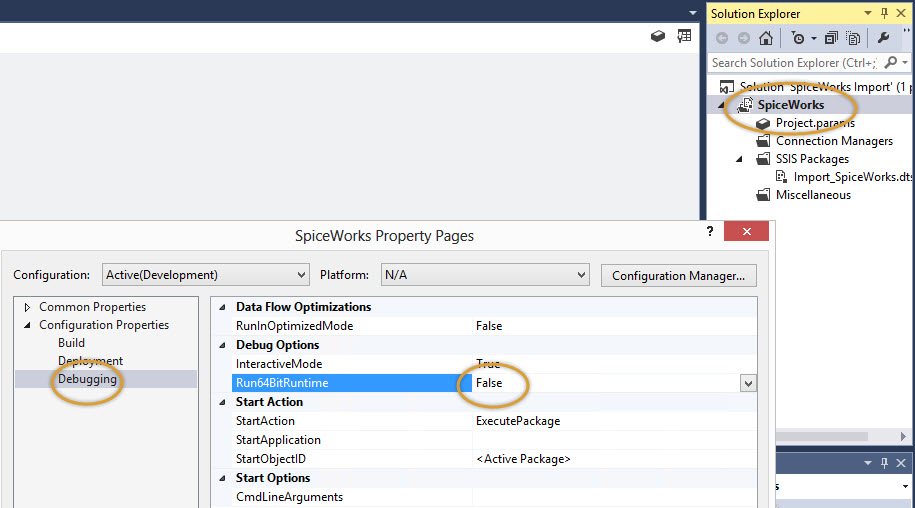Click the Collapse All icon in Solution Explorer
This screenshot has height=508, width=915.
[833, 38]
